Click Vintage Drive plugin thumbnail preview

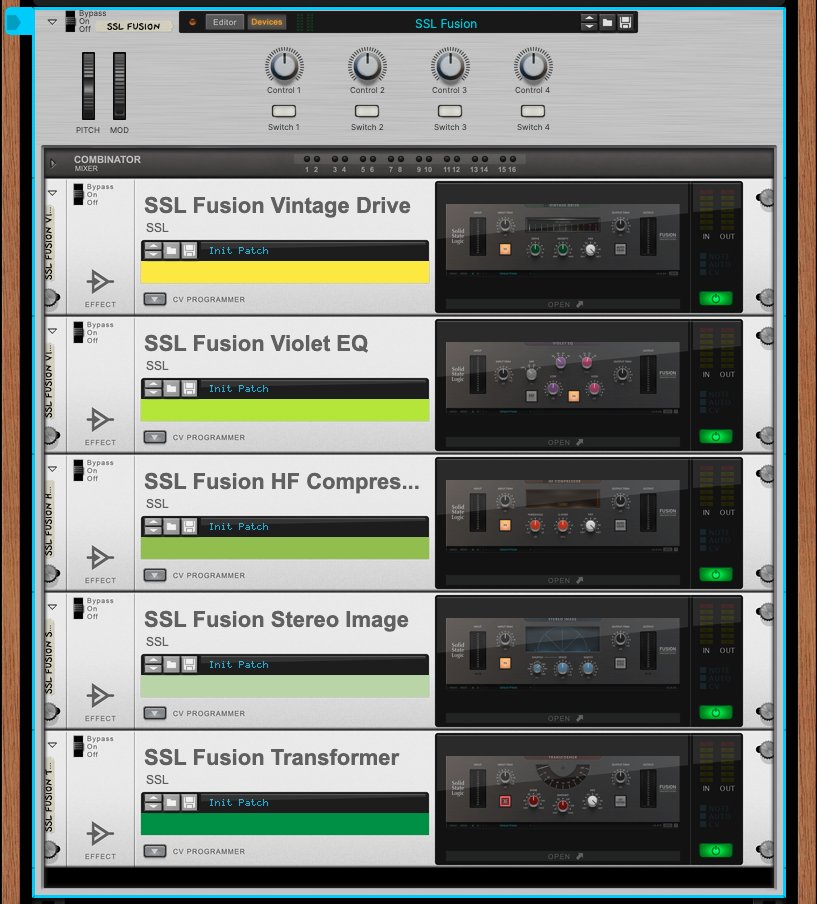click(x=563, y=240)
